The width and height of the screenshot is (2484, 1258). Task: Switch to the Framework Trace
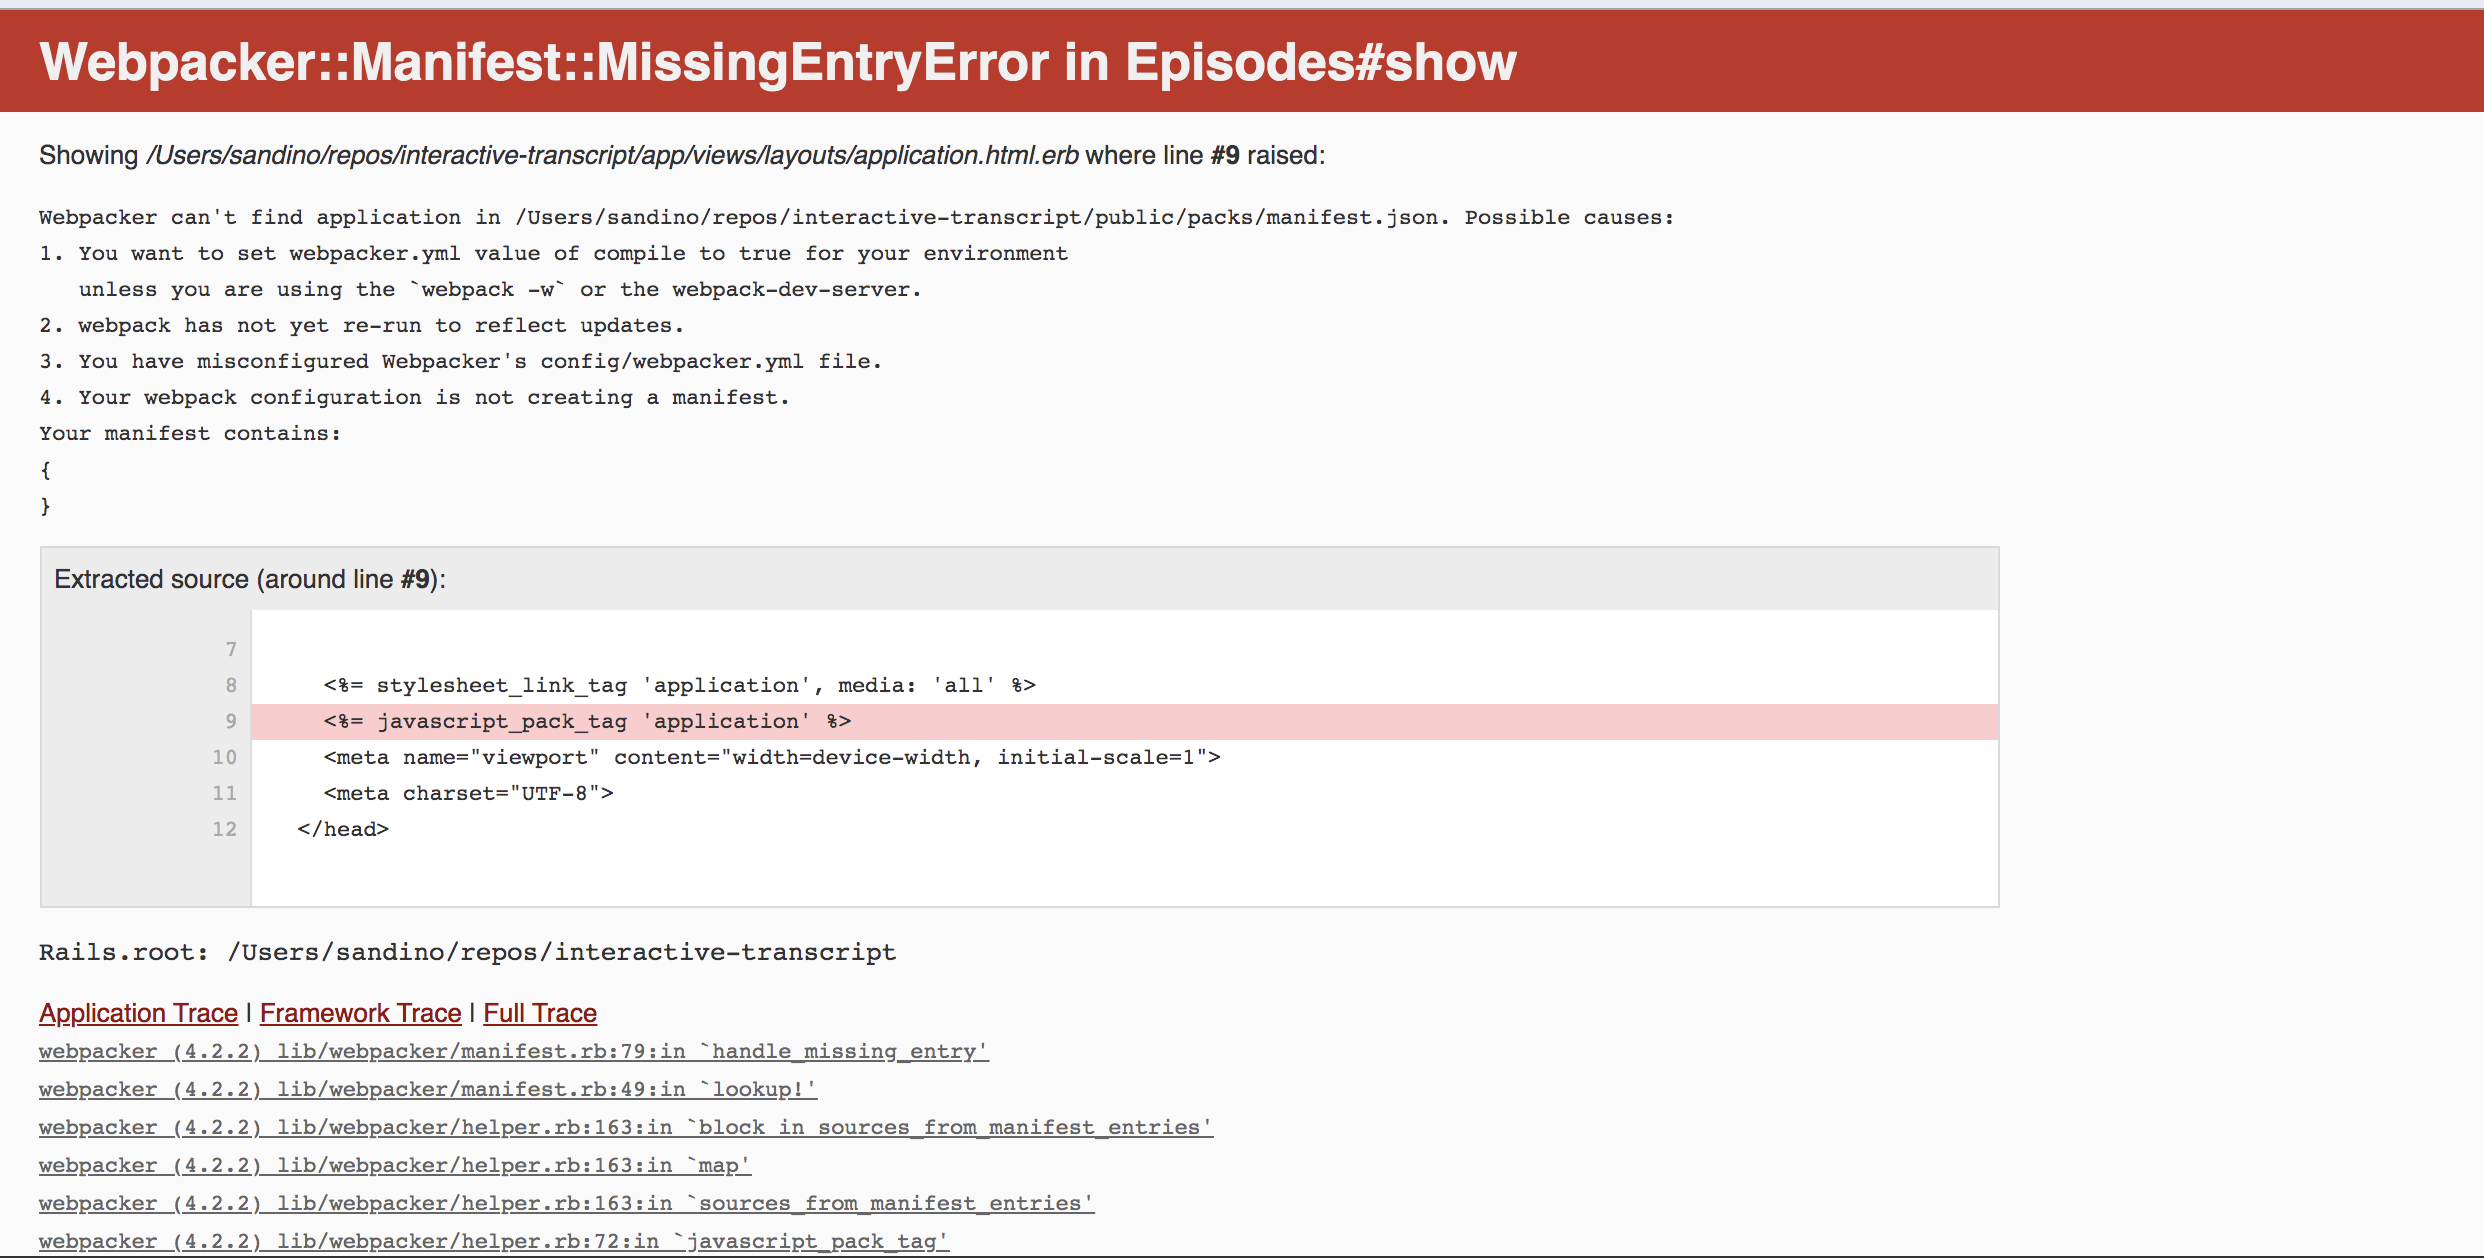[x=360, y=1012]
